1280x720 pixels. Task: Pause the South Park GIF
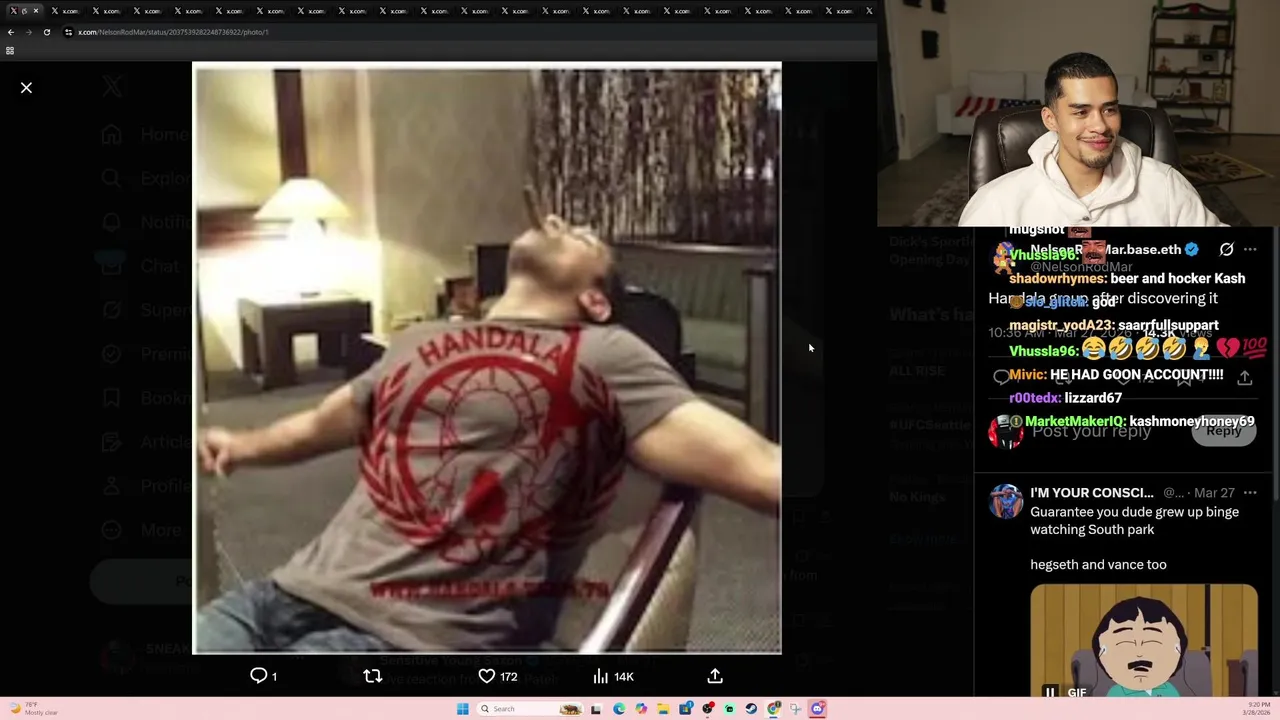click(1050, 692)
